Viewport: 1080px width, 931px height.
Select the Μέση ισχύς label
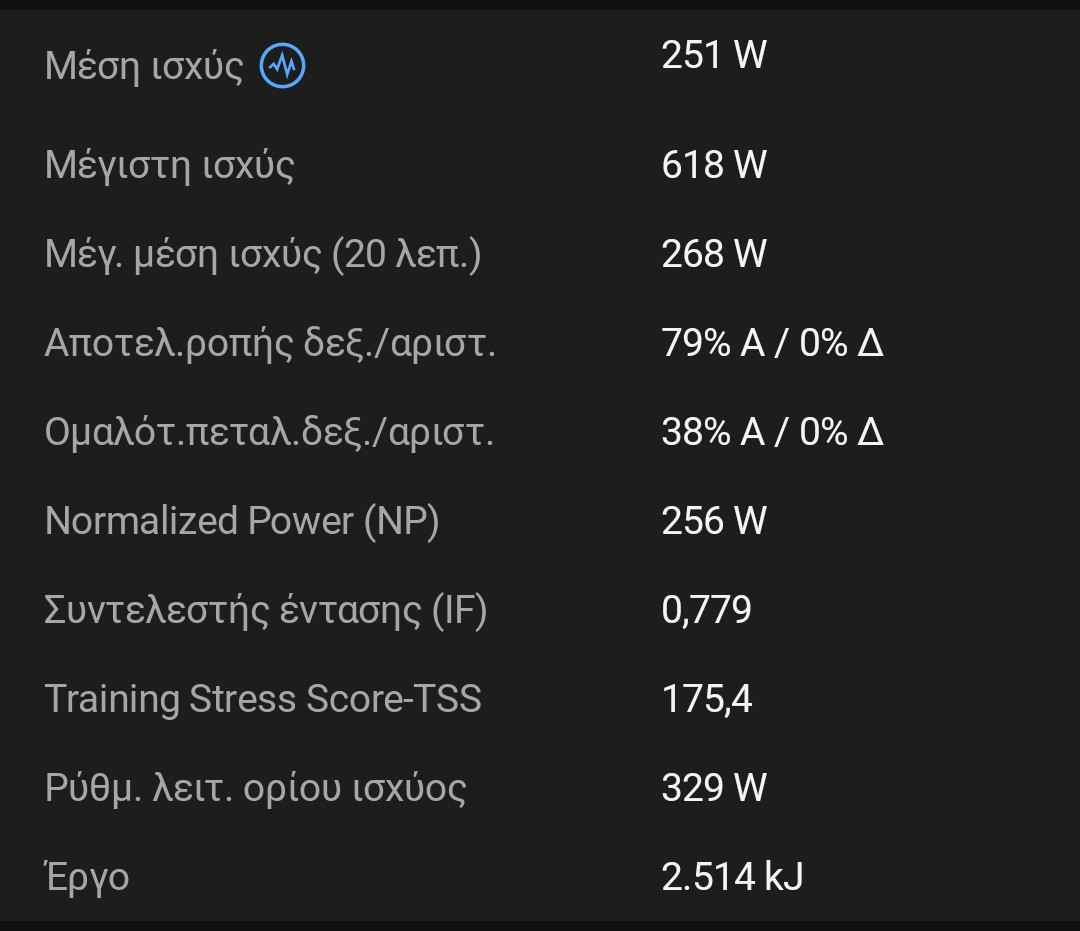pos(144,66)
